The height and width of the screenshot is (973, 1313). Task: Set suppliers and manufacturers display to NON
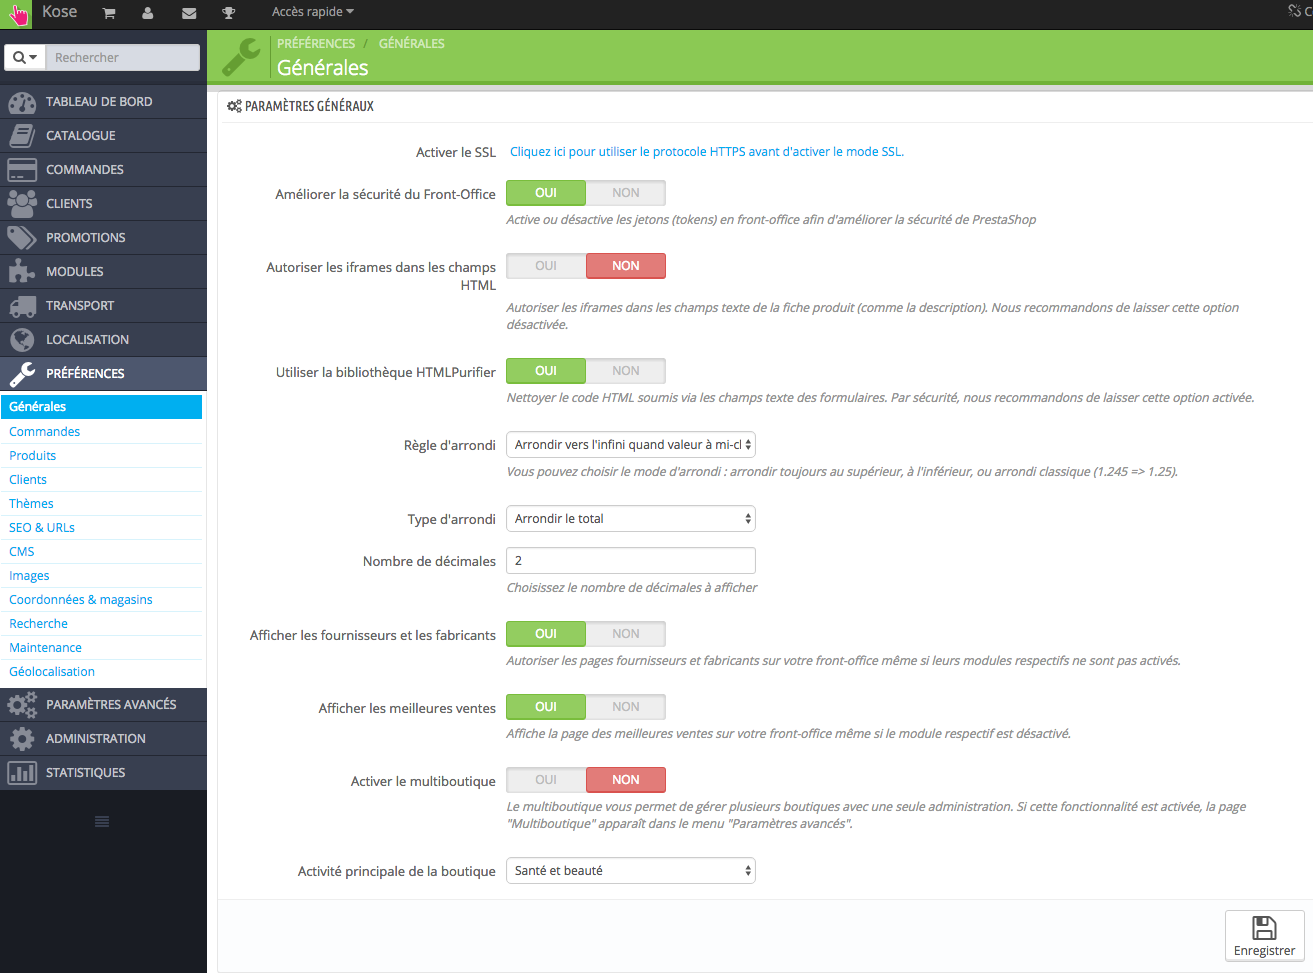point(626,634)
